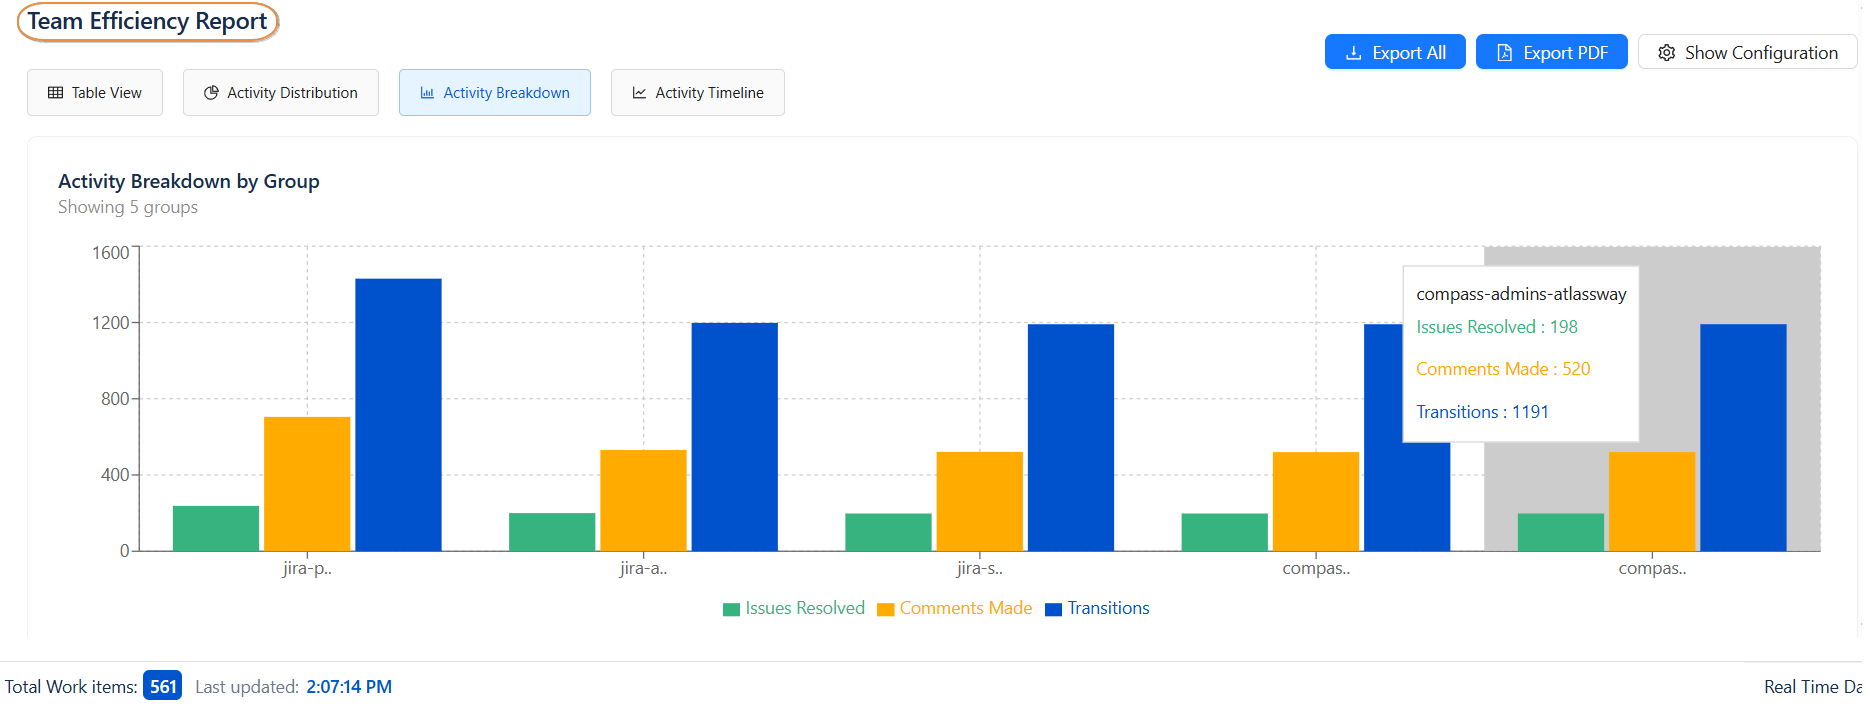Select the orange Comments bar for jira-a..

click(x=643, y=500)
